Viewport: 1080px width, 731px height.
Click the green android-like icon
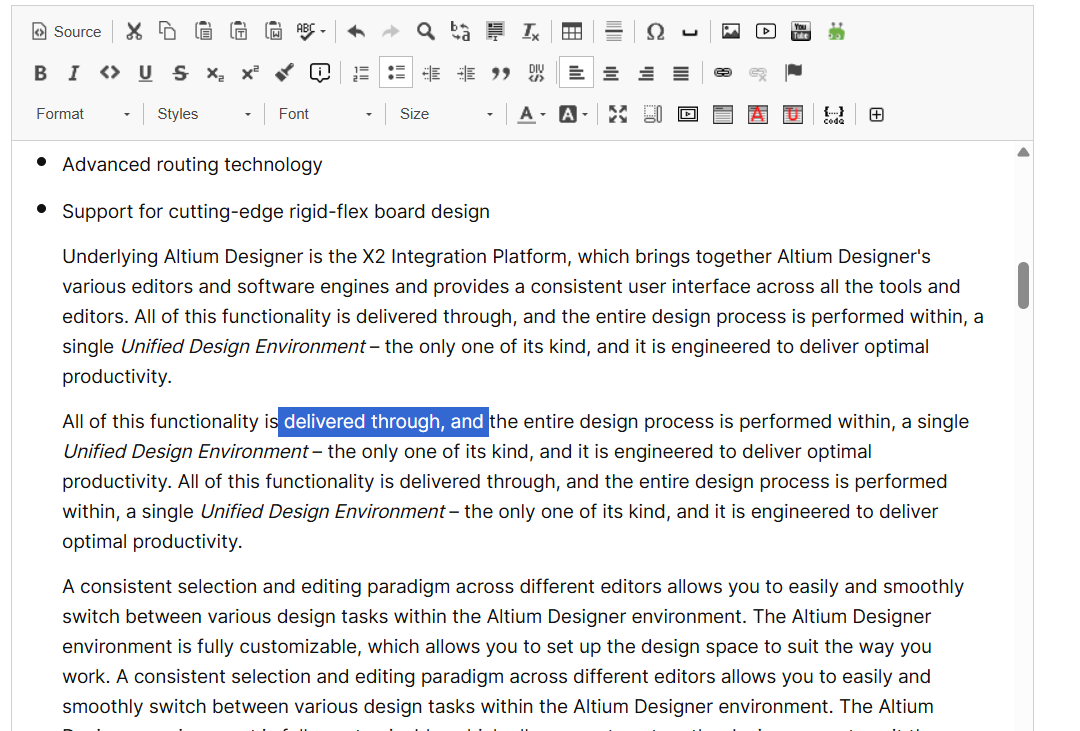[836, 32]
